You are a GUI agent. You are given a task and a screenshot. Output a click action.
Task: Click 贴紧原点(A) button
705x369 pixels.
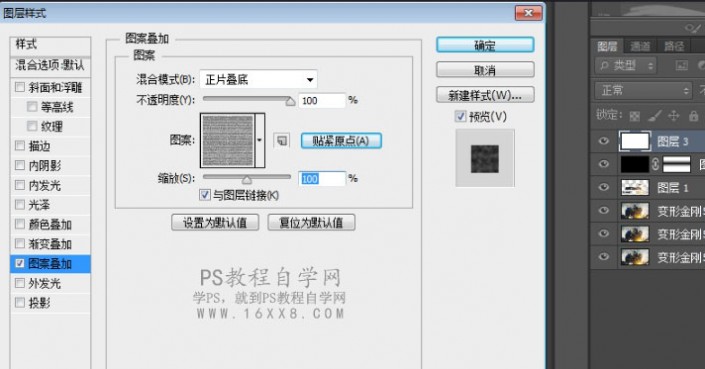point(341,141)
